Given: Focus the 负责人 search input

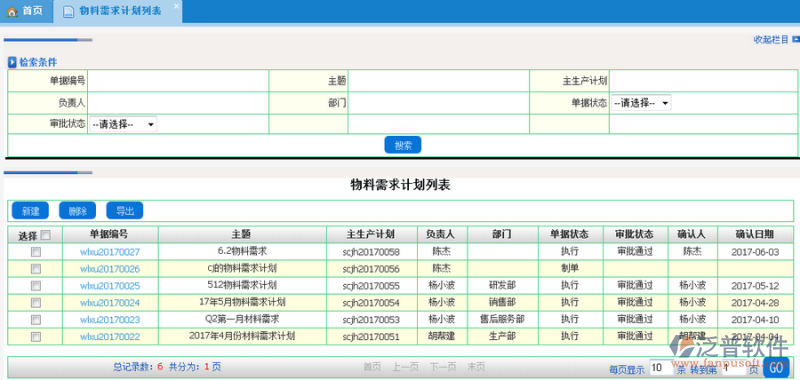Looking at the screenshot, I should (x=178, y=103).
